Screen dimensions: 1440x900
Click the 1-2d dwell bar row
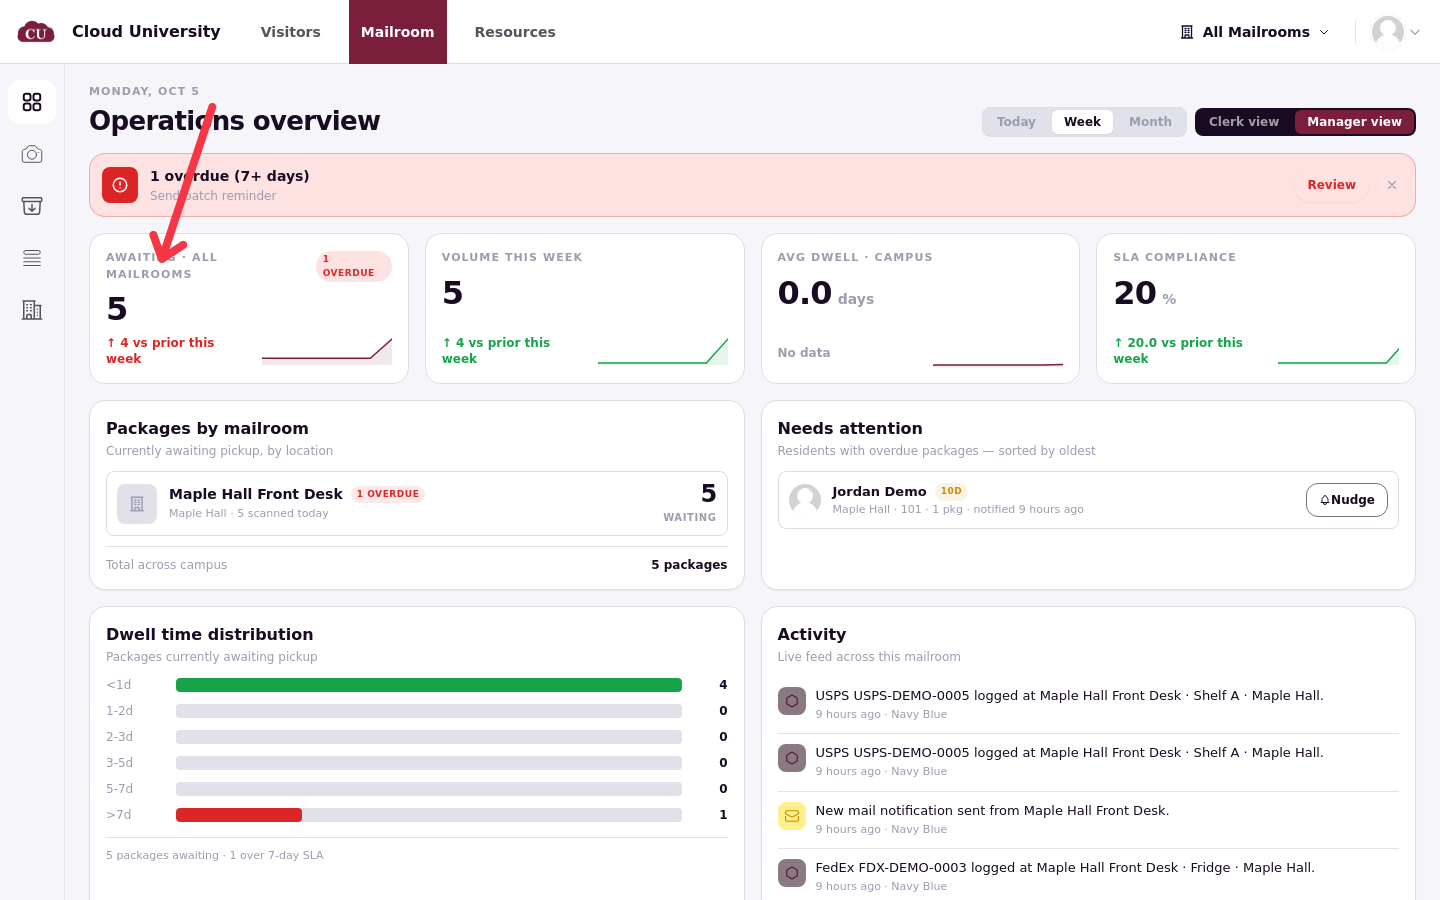(417, 711)
